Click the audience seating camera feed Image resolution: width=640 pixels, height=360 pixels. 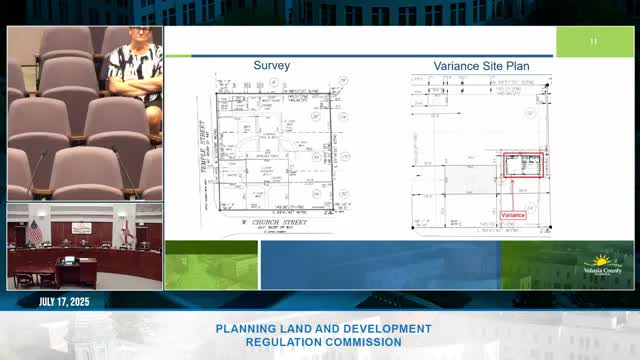tap(85, 113)
